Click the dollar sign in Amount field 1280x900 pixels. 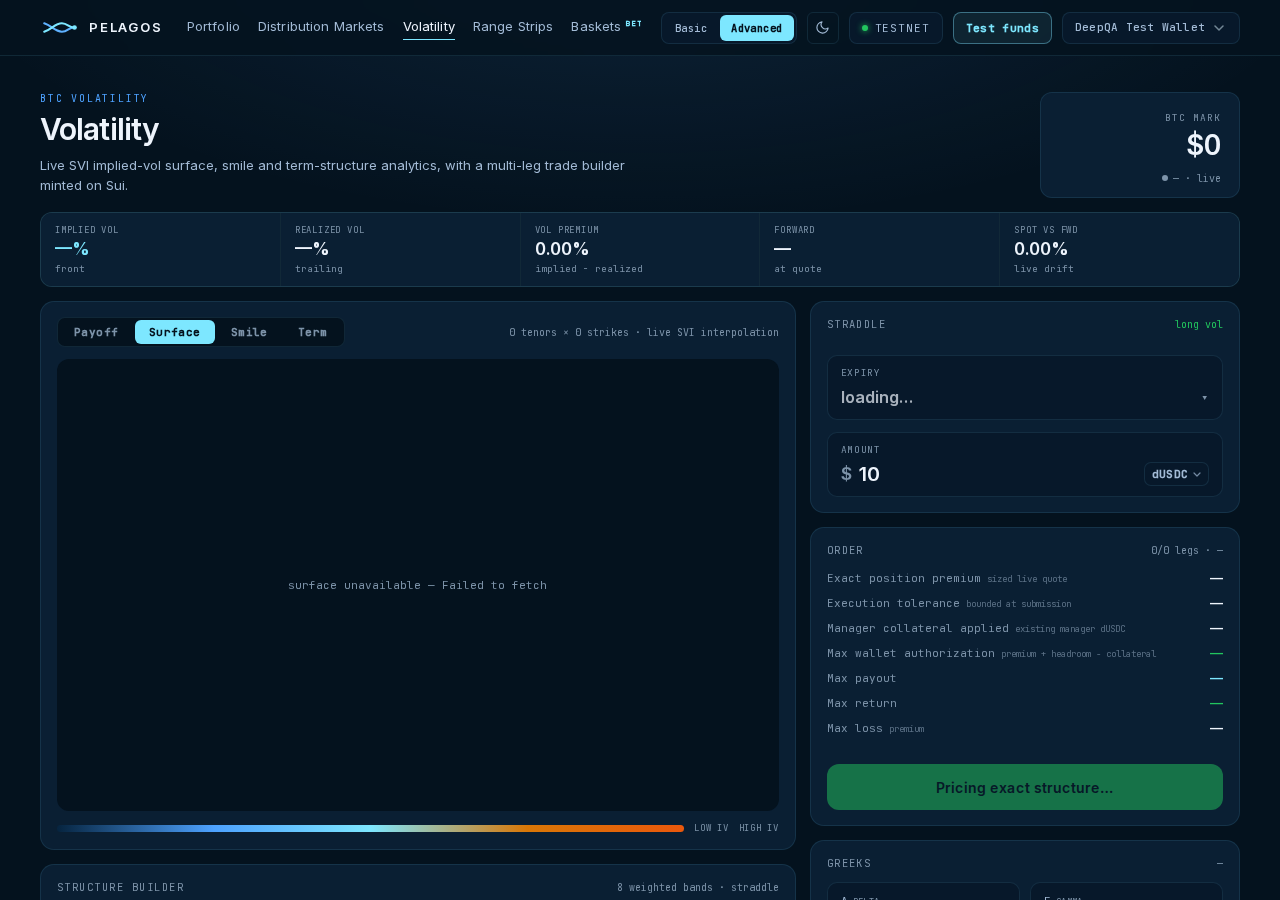point(846,474)
